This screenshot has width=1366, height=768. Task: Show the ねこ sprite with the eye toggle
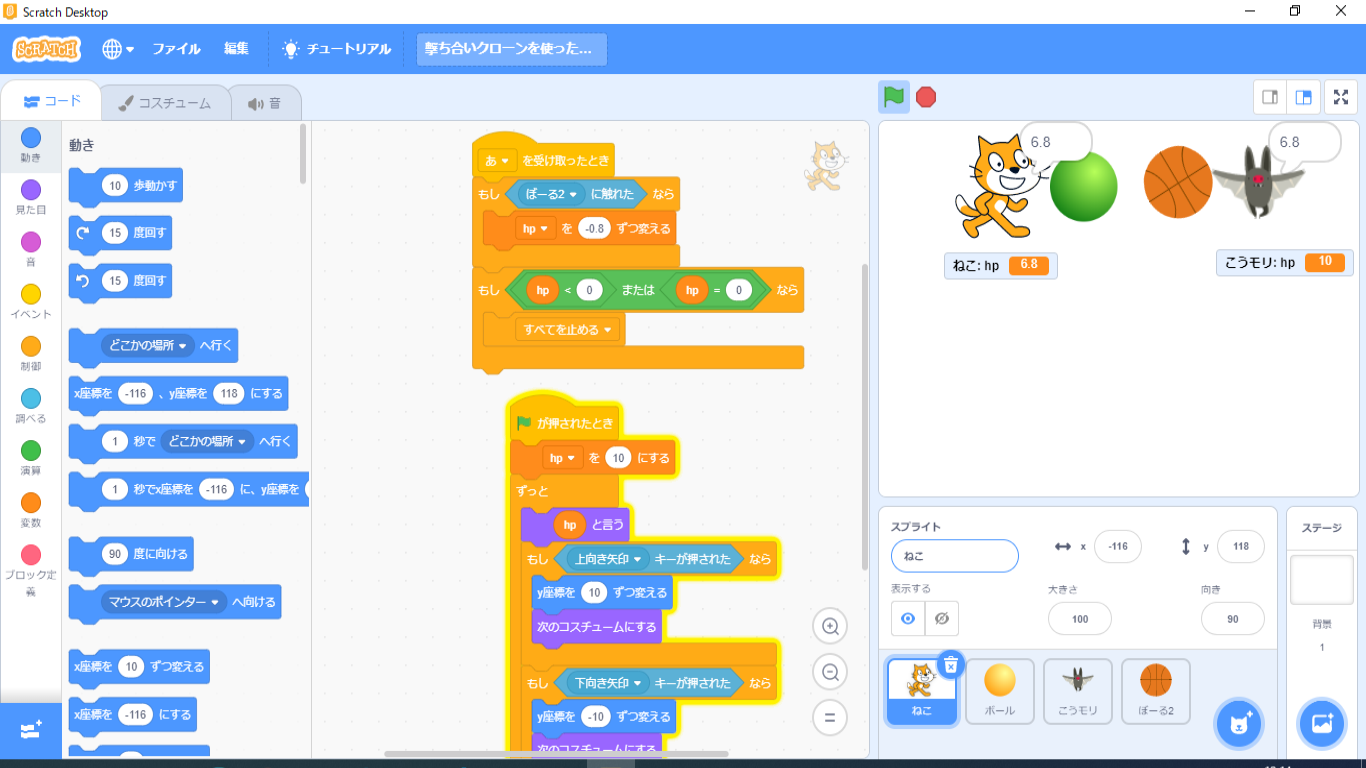[910, 618]
